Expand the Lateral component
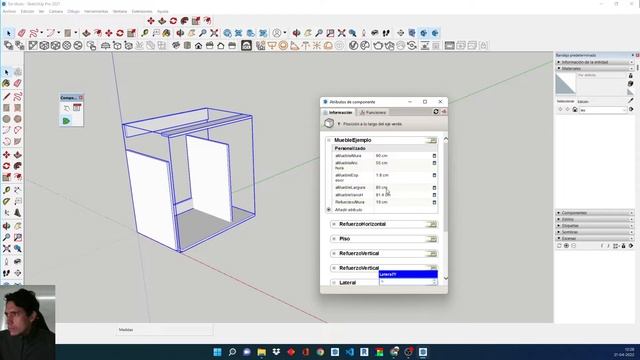Viewport: 640px width, 360px height. 334,282
